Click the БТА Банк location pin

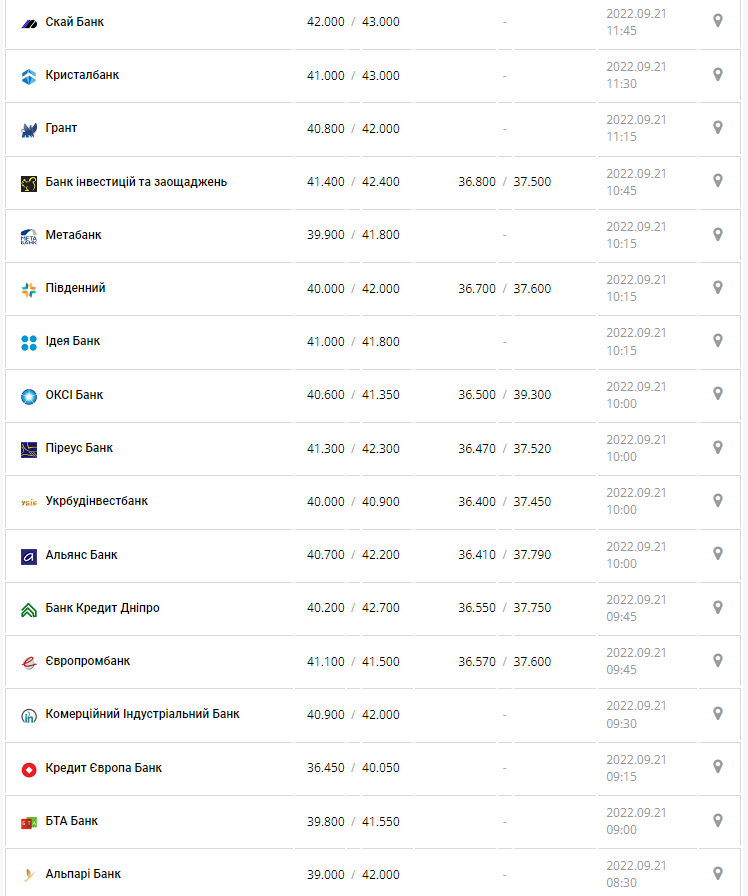click(x=717, y=820)
